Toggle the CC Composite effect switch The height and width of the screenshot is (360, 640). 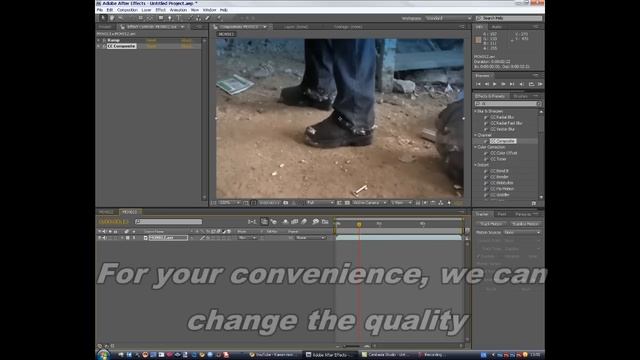coord(104,46)
